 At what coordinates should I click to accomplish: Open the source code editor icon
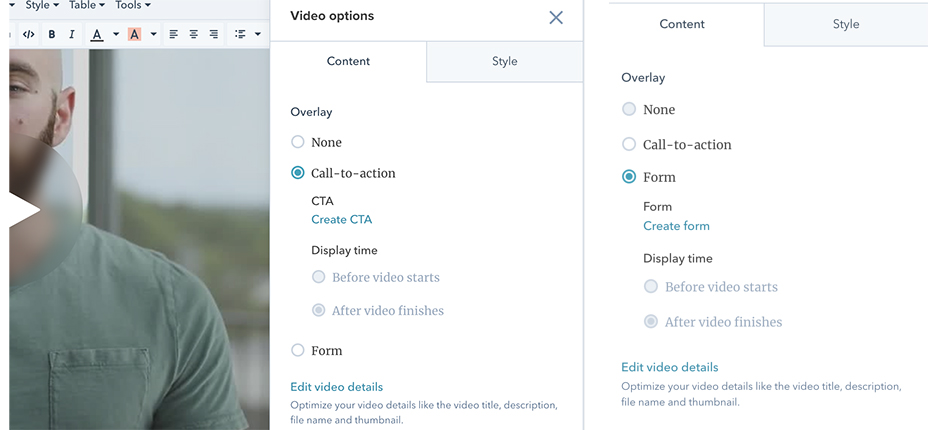pos(28,34)
